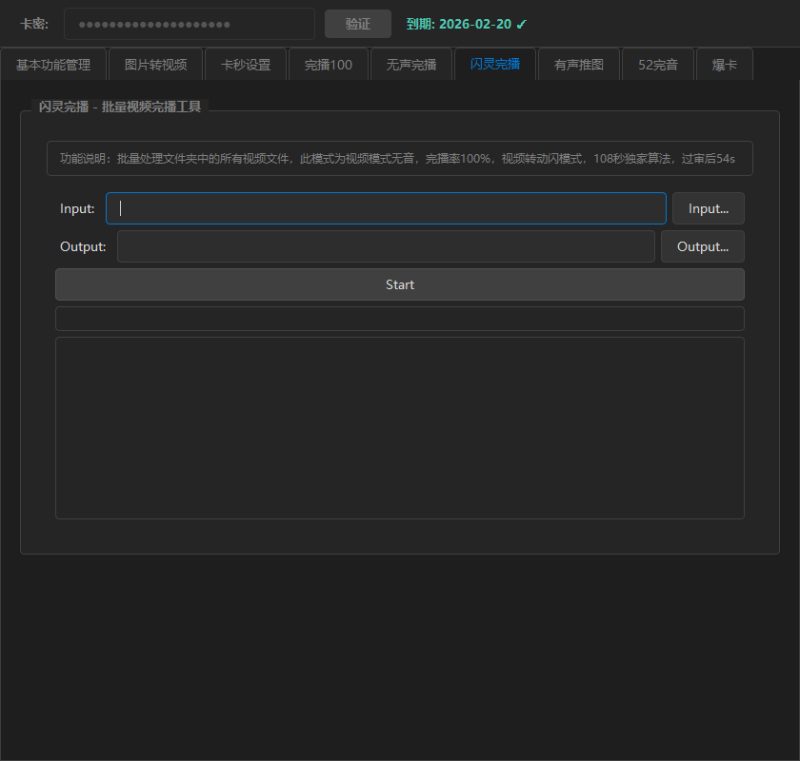Open the 图片转视频 tab
The height and width of the screenshot is (761, 800).
(x=155, y=65)
